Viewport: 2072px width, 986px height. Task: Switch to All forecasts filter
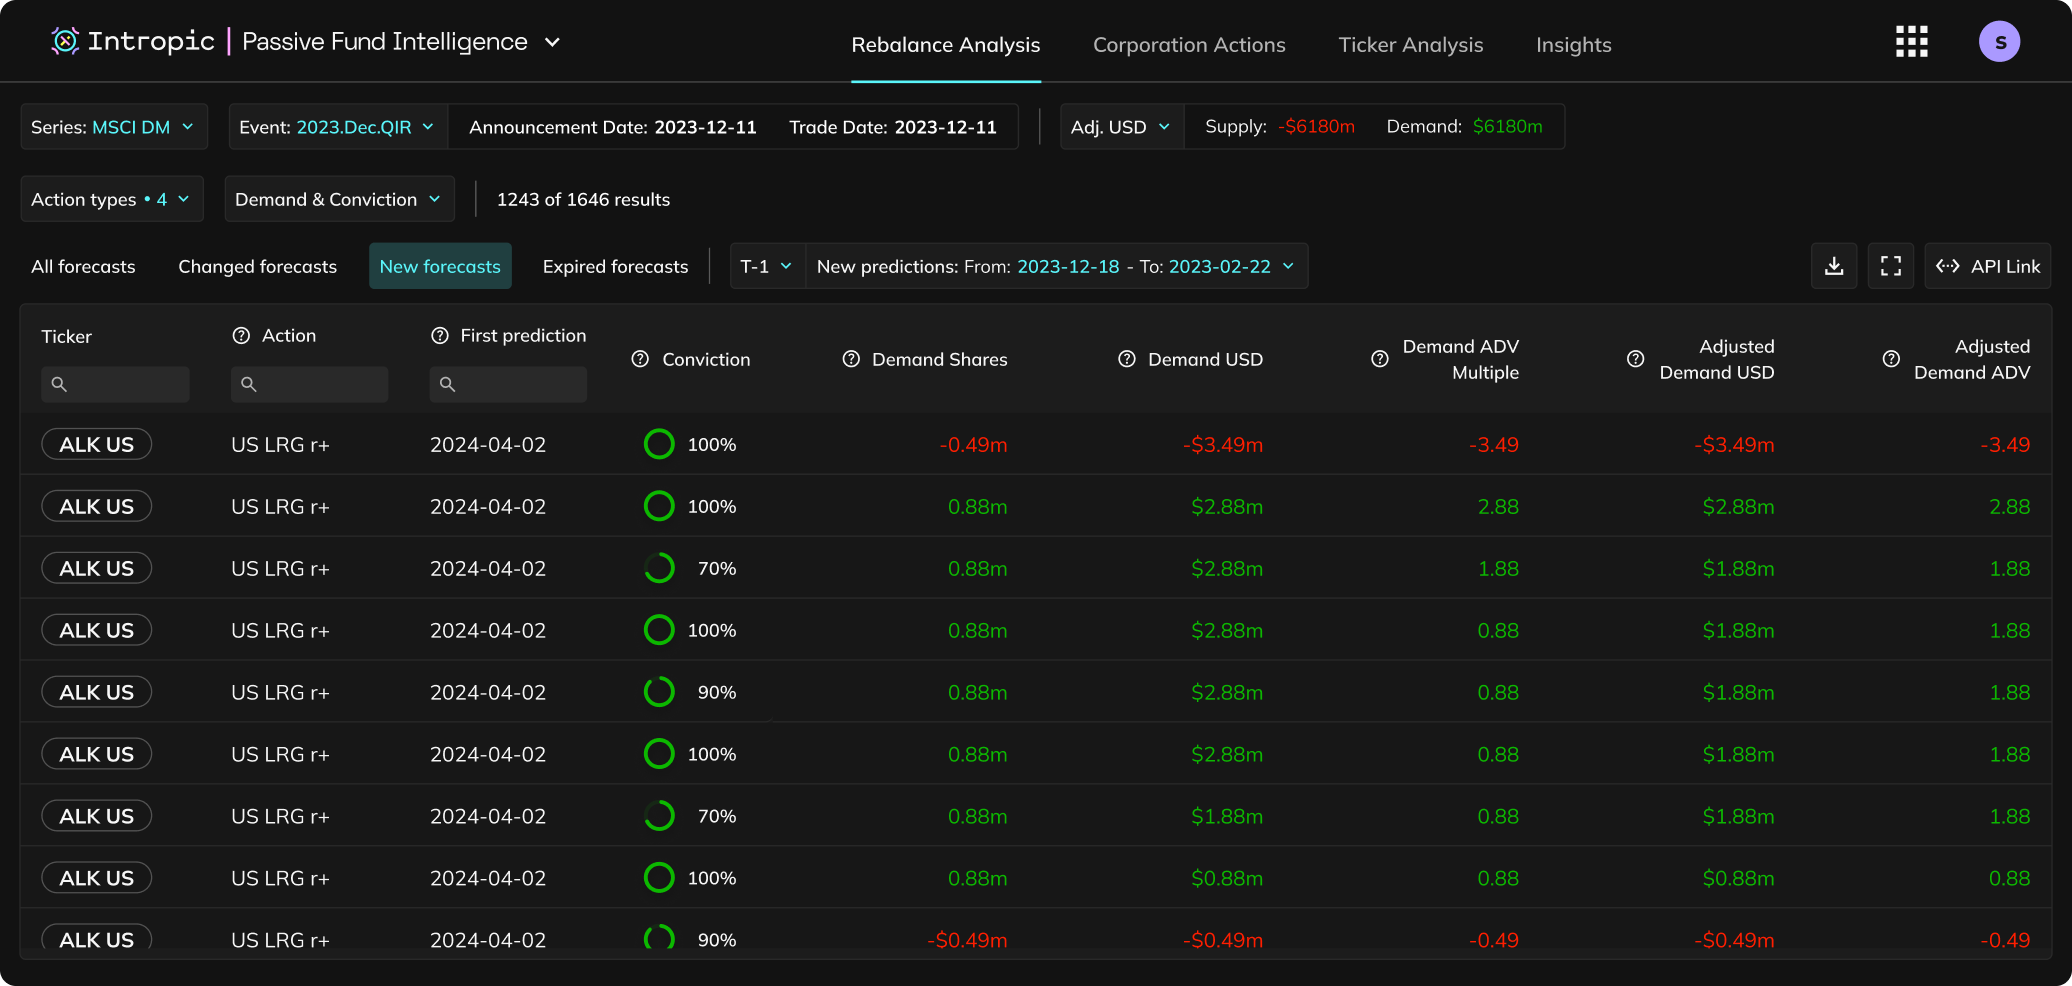83,267
